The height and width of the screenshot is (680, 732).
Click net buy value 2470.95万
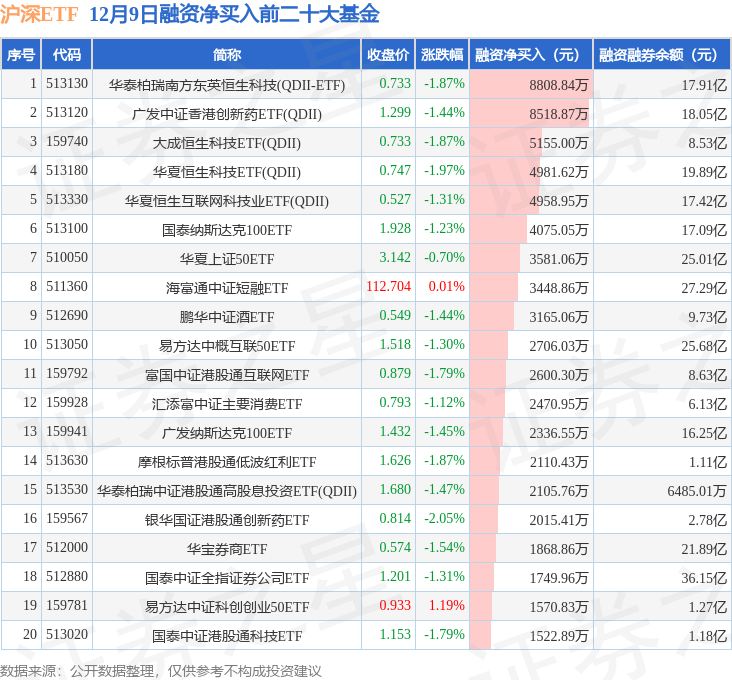[558, 404]
